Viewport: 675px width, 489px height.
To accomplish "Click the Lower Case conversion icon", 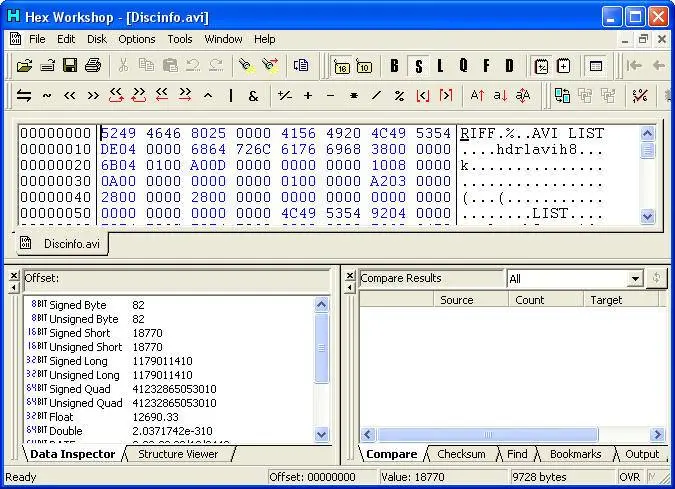I will coord(500,96).
